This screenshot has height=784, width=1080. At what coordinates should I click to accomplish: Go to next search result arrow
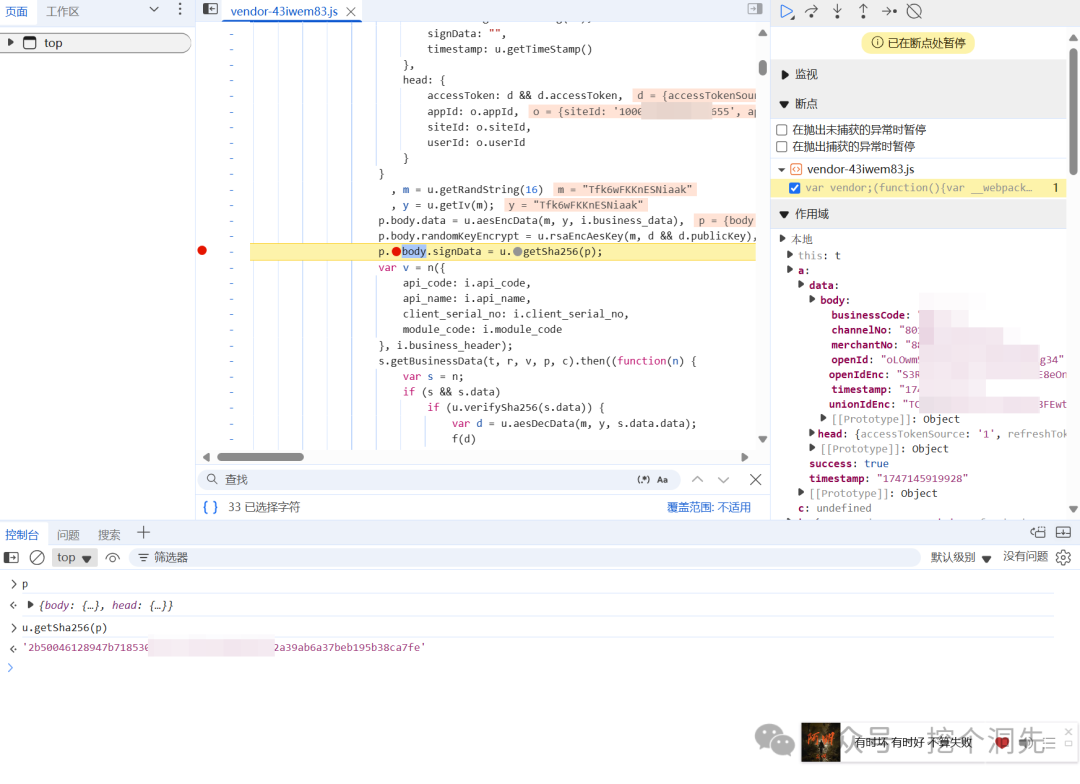click(x=723, y=479)
